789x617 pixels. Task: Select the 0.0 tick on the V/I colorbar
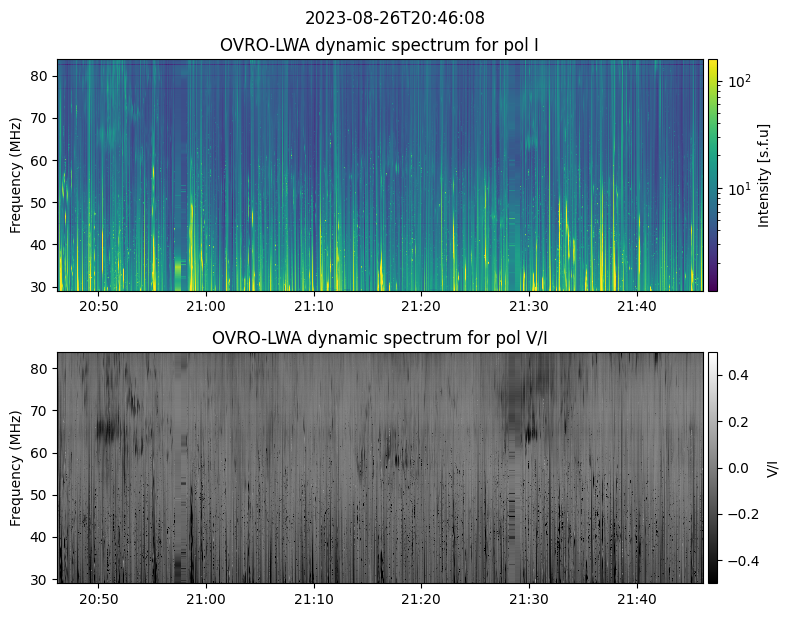pos(737,467)
